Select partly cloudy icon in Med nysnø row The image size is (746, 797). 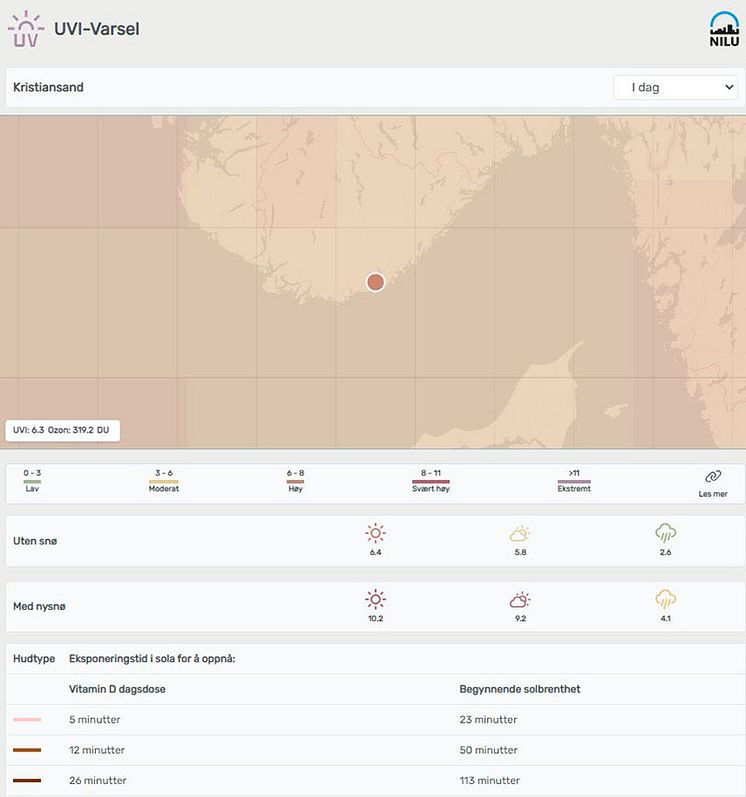point(520,600)
